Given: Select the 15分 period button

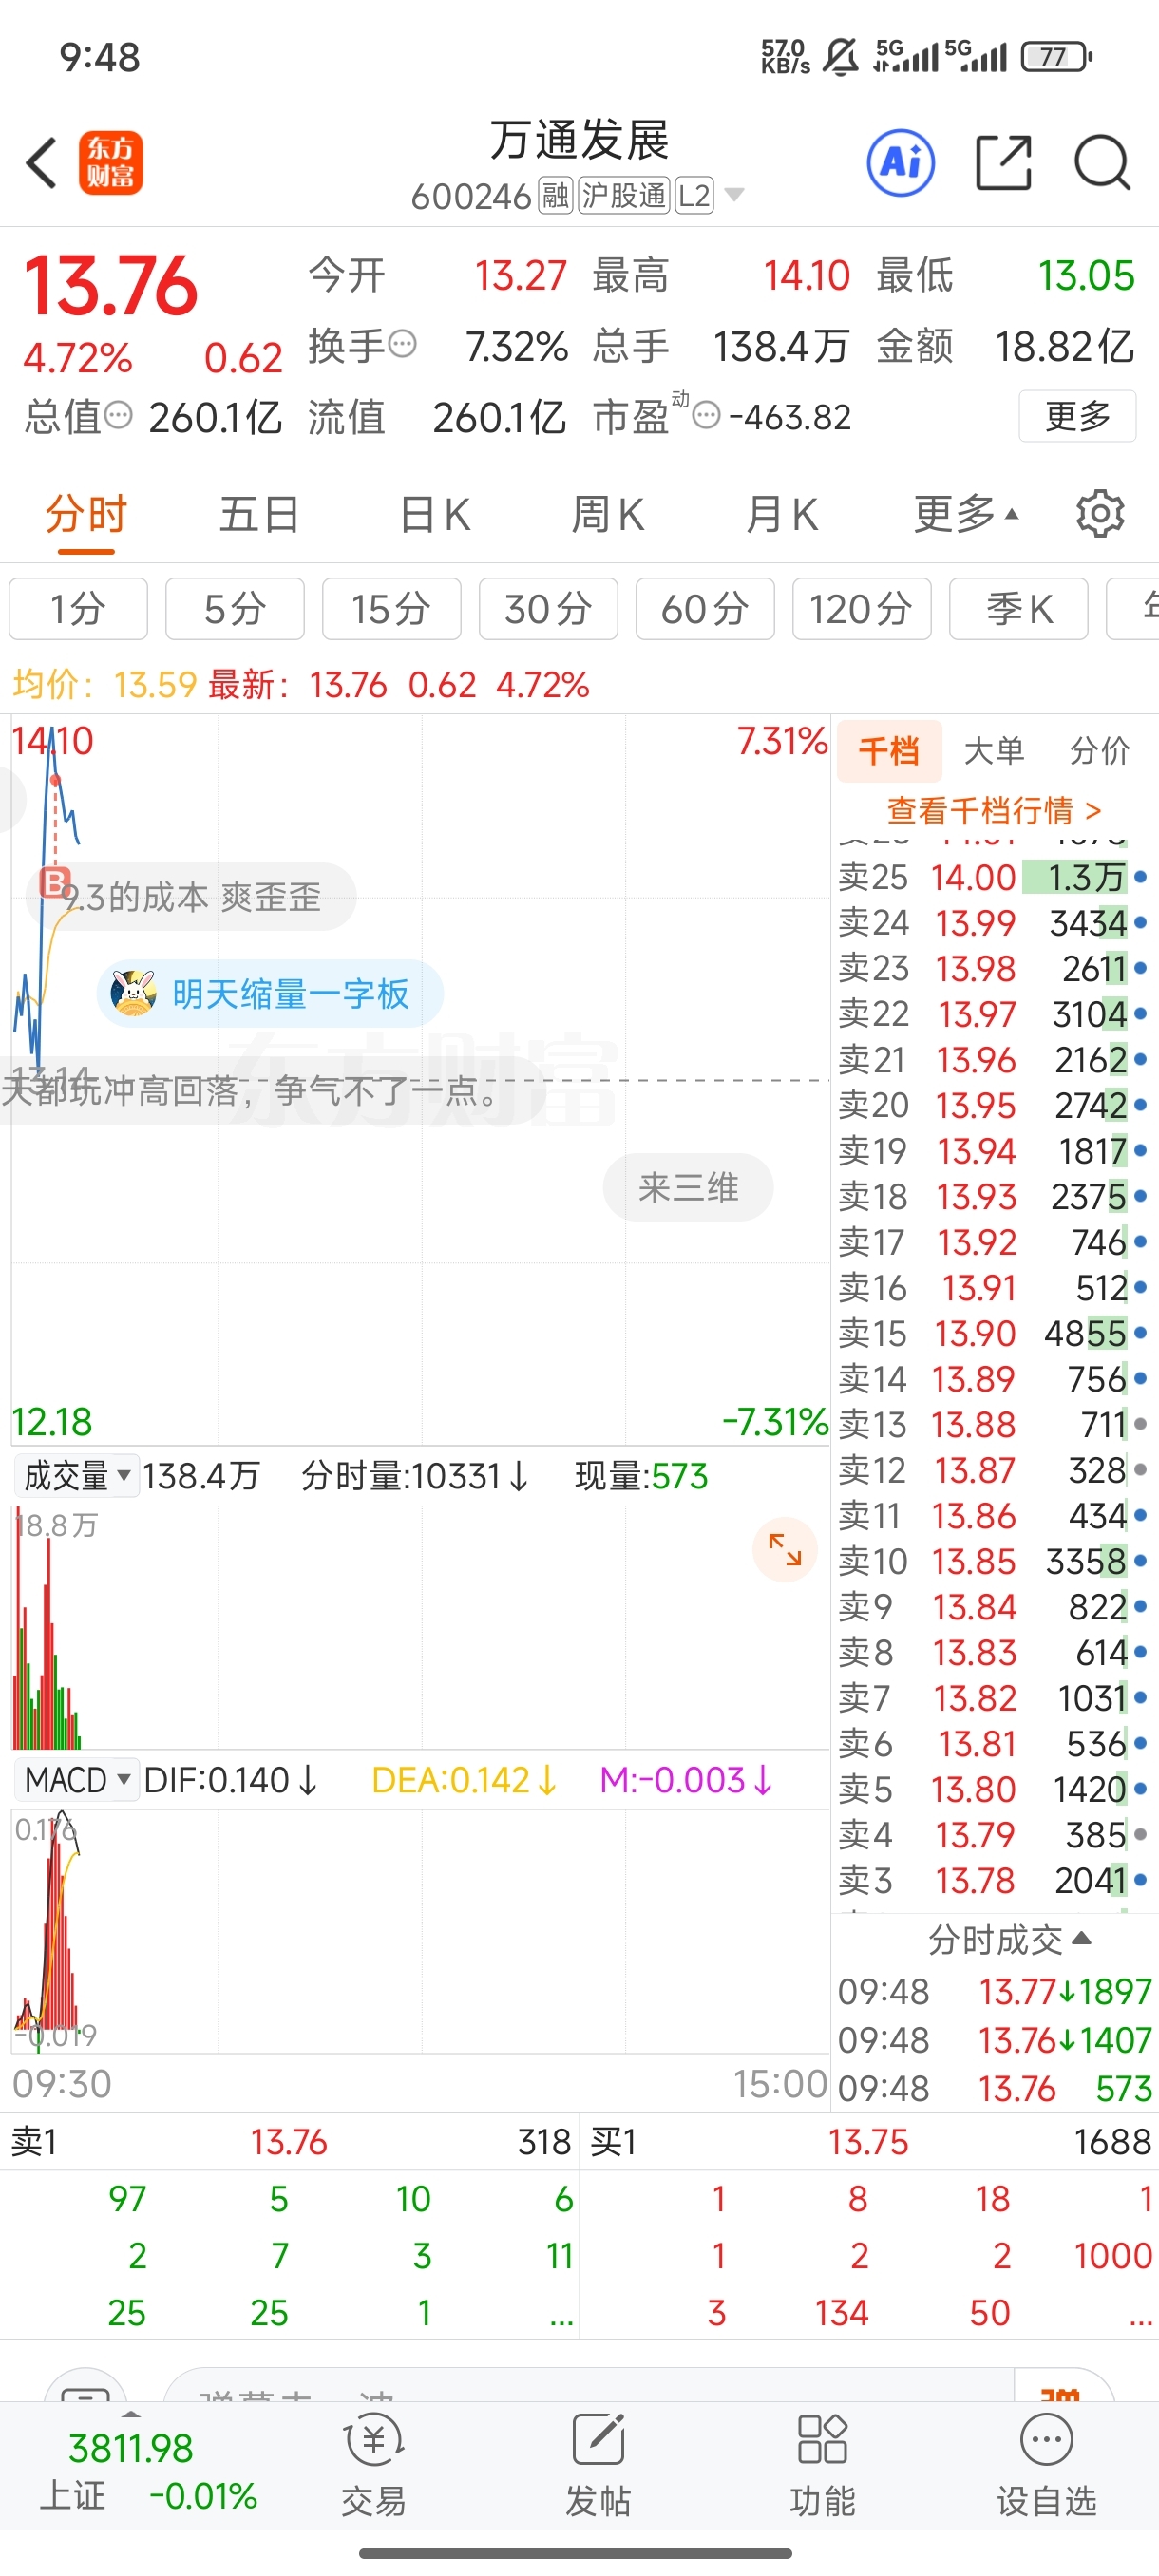Looking at the screenshot, I should click(391, 608).
